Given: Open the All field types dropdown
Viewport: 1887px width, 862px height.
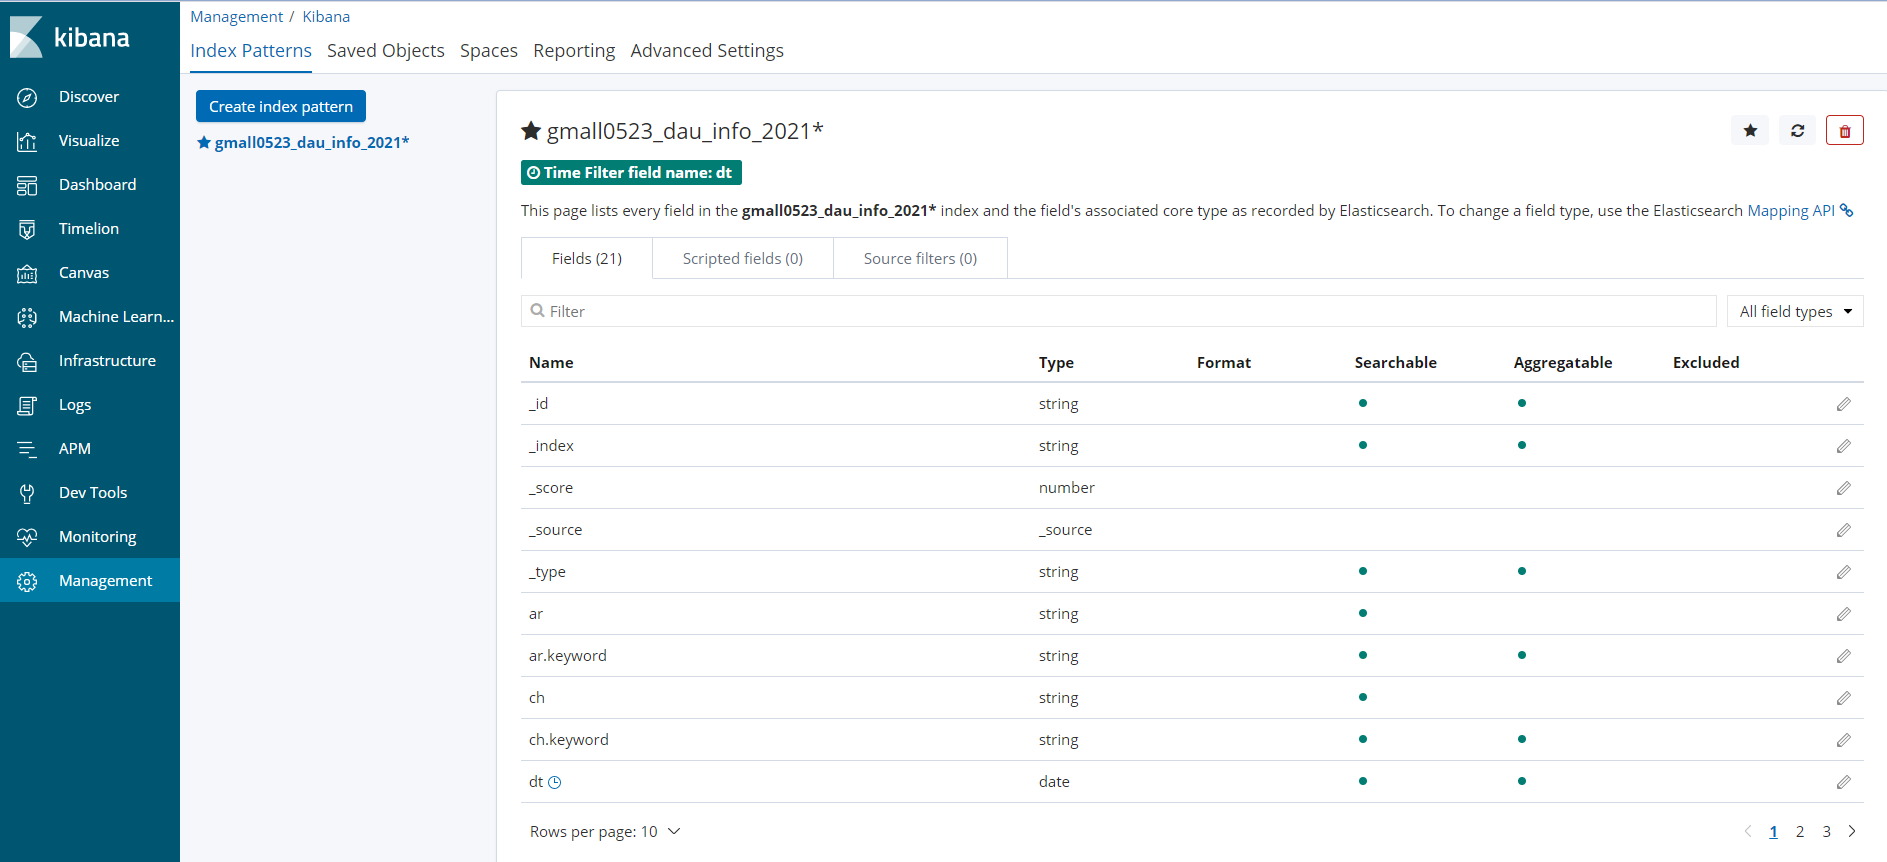Looking at the screenshot, I should [1795, 312].
